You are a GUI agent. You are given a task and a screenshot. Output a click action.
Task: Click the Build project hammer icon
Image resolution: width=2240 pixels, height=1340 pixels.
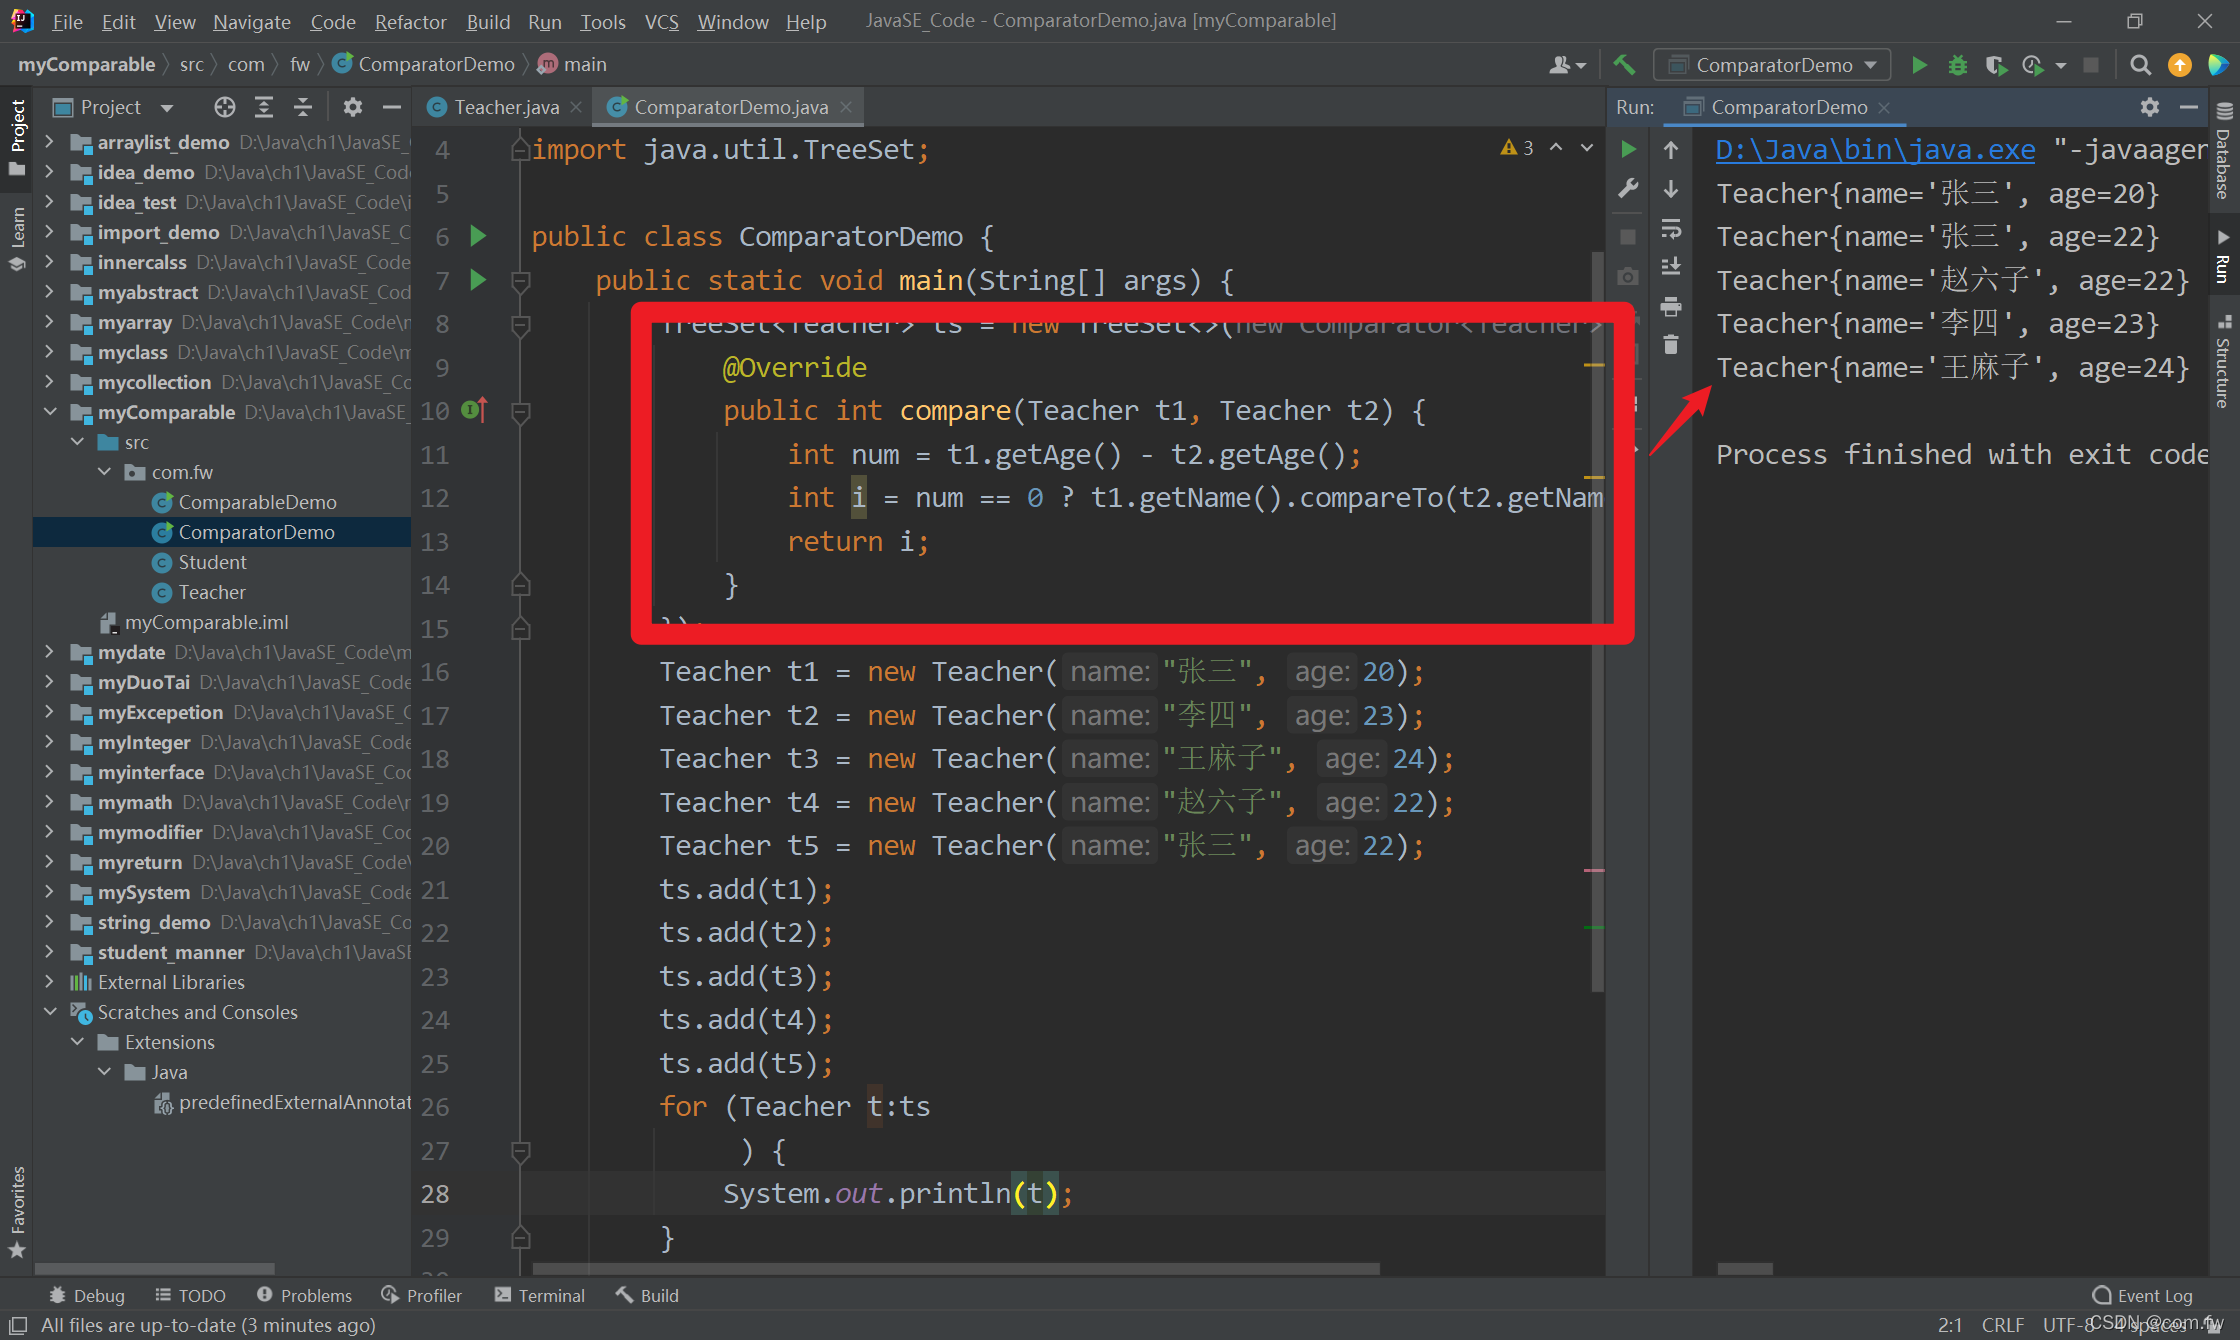click(x=1624, y=65)
